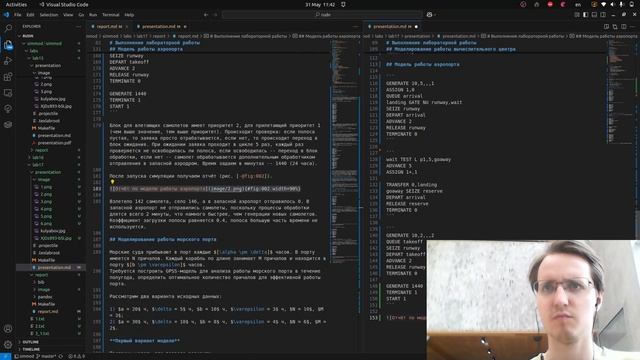640x360 pixels.
Task: Open left editor group more actions
Action: 355,27
